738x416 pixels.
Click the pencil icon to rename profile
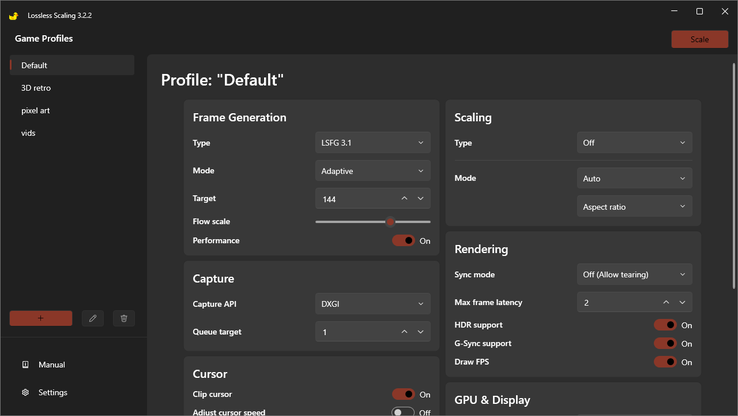[x=93, y=319]
